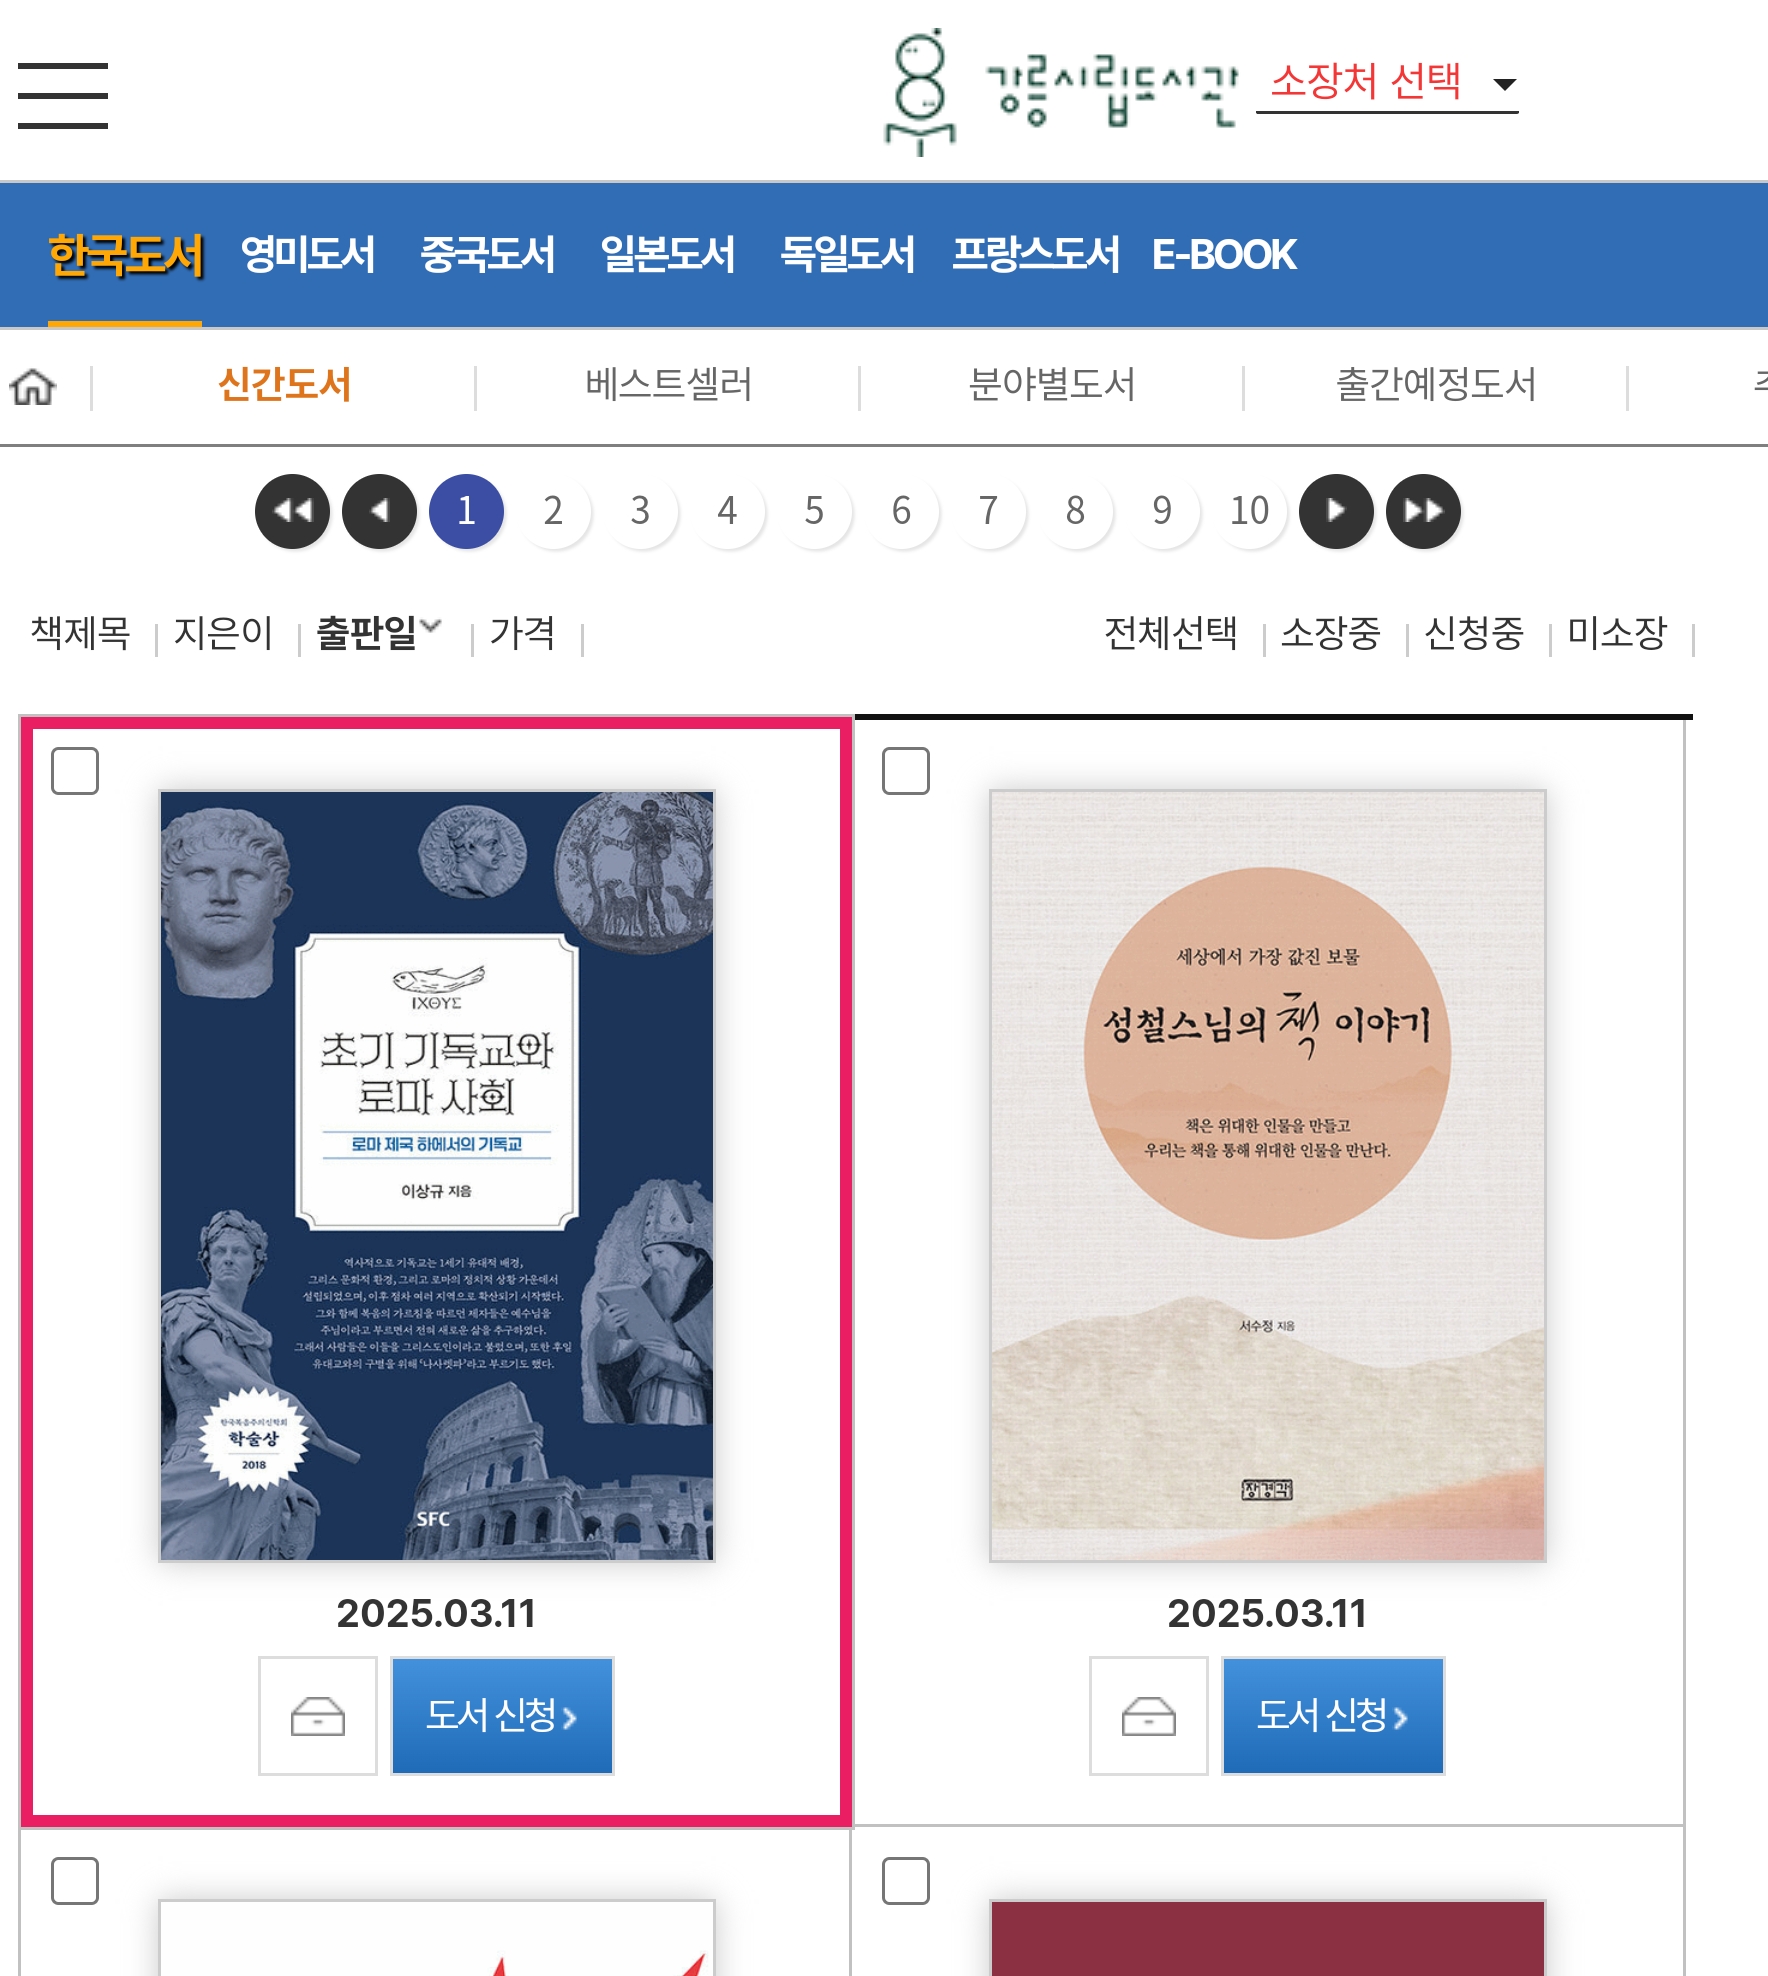Open the 초기 기독교와 로마 사회 book cover

(x=437, y=1176)
